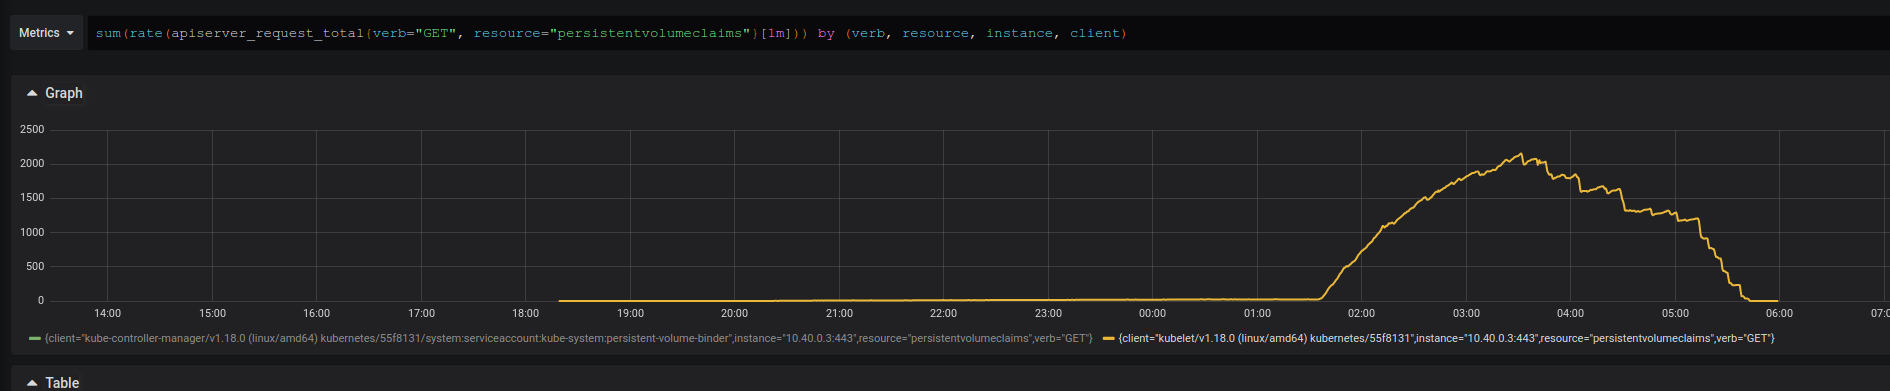Click the 22:00 time axis label
This screenshot has height=391, width=1890.
pos(943,313)
